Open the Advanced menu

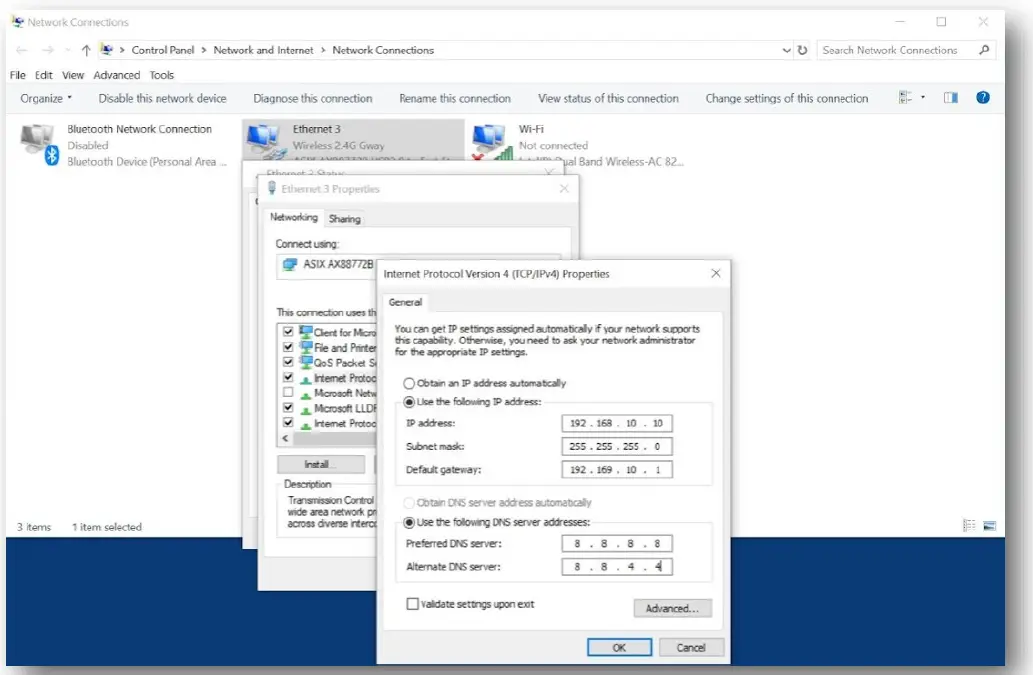point(117,75)
